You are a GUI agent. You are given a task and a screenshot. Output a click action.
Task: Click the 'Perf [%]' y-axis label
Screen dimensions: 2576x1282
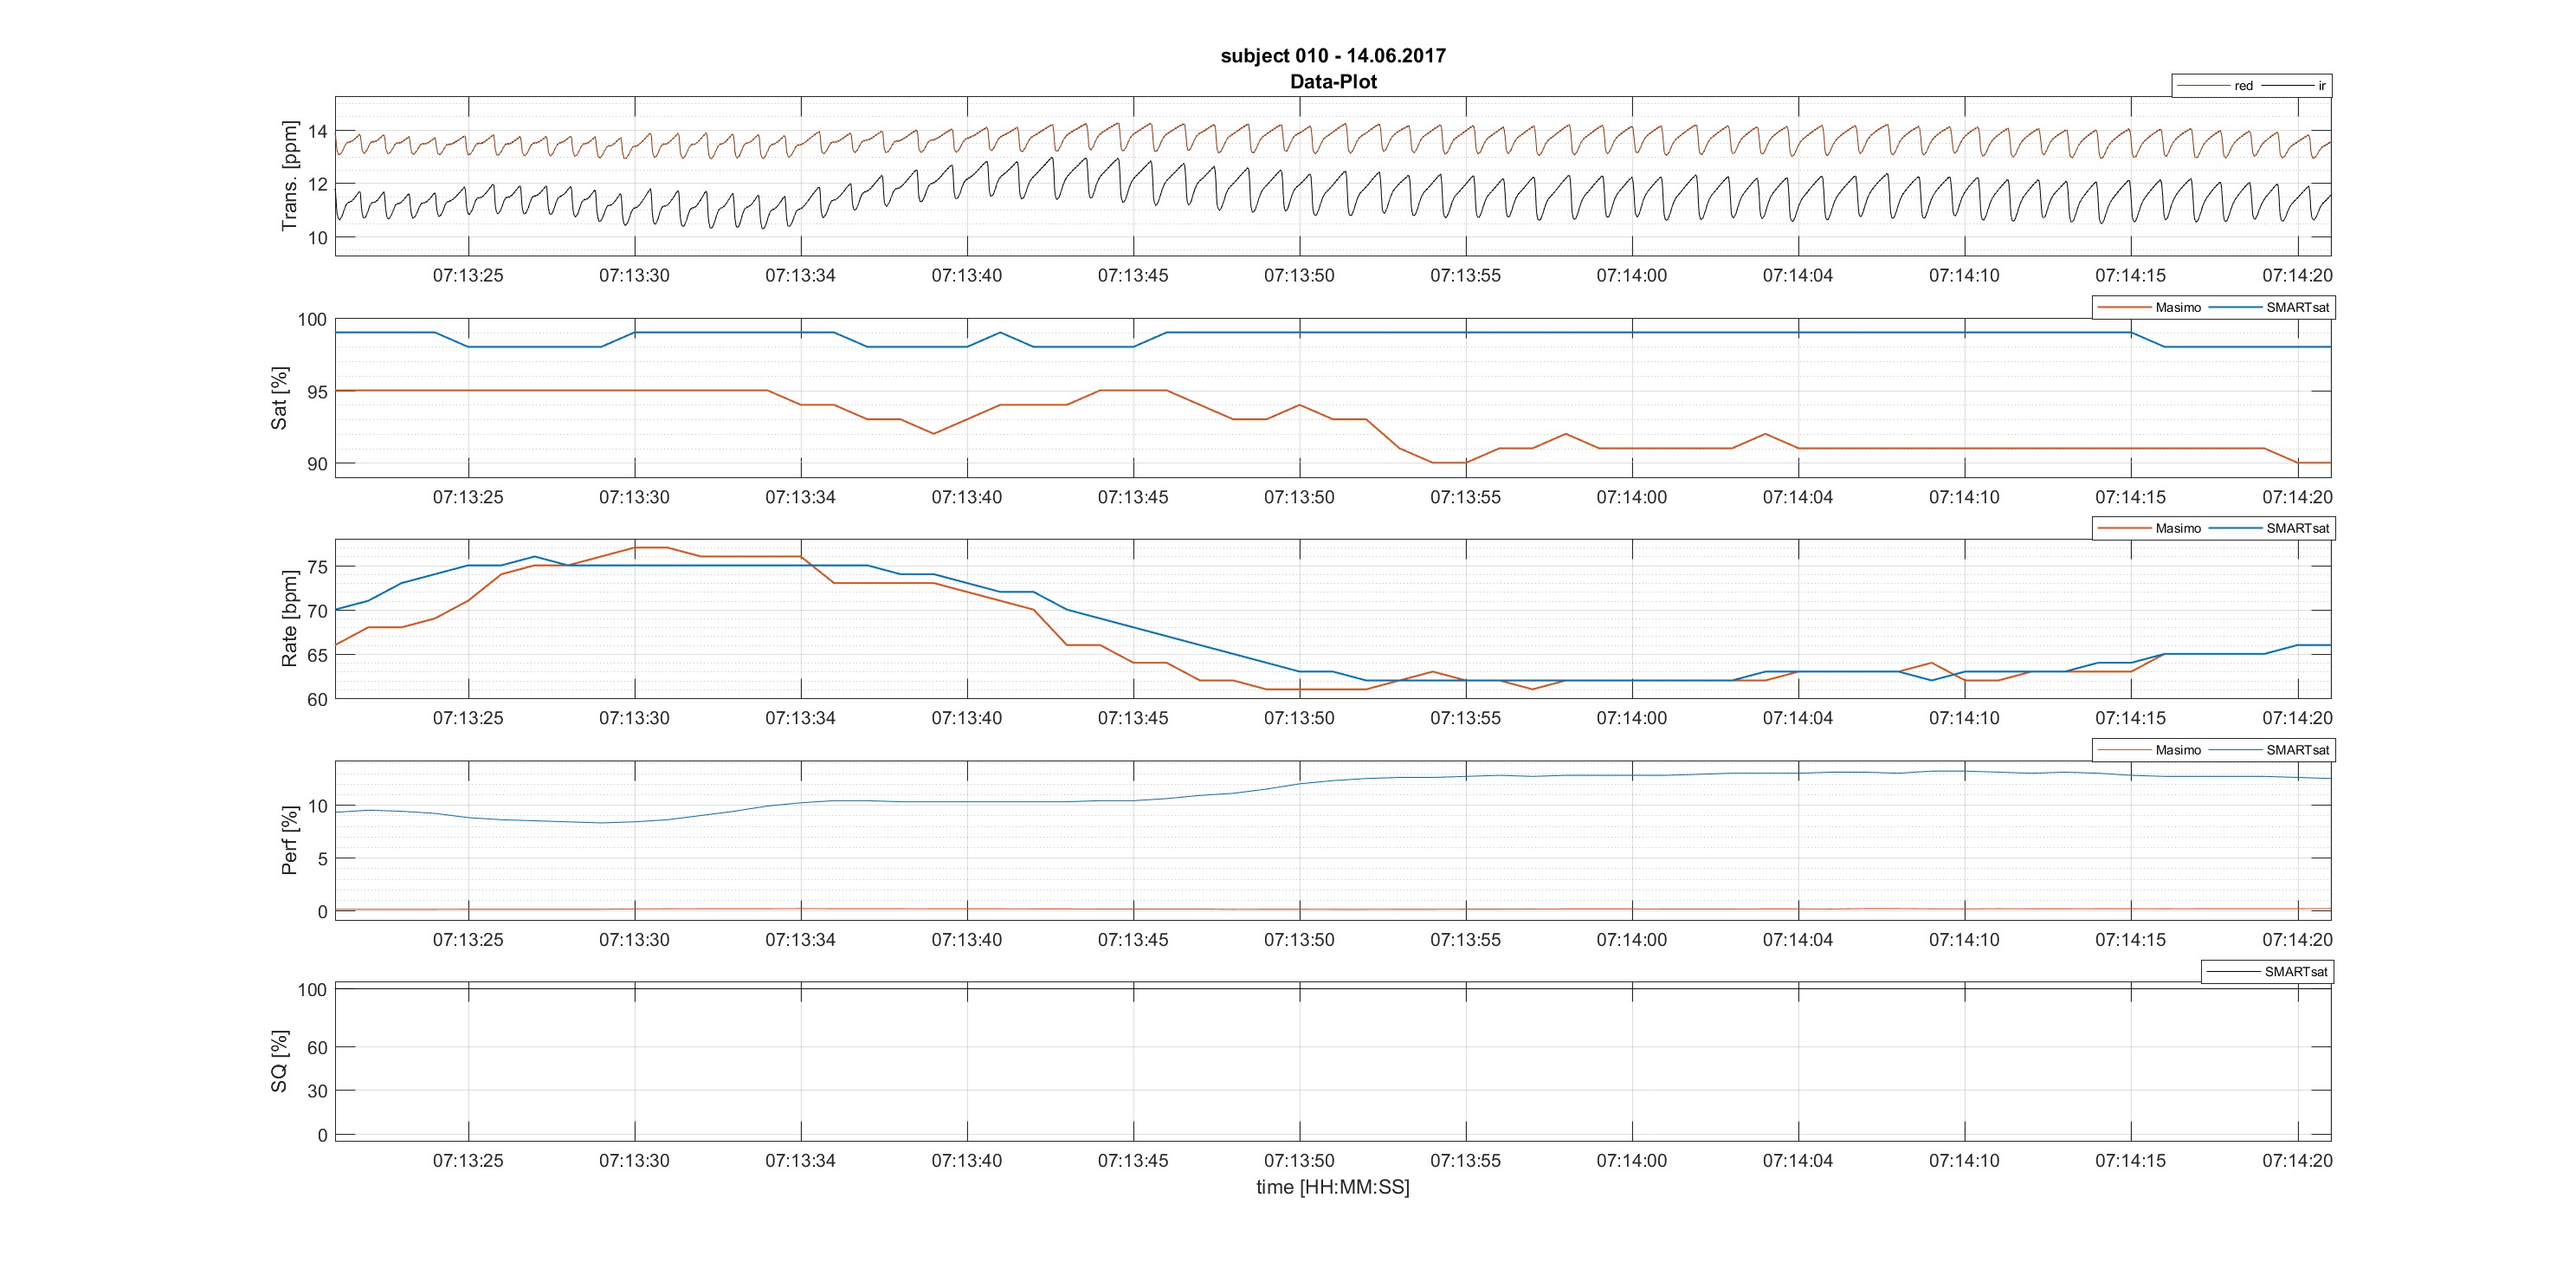point(290,840)
